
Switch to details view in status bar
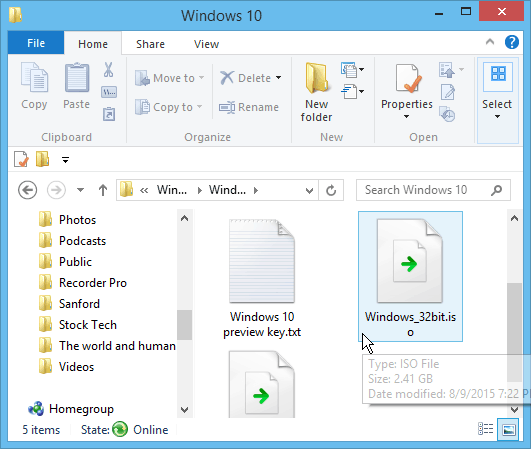point(485,429)
